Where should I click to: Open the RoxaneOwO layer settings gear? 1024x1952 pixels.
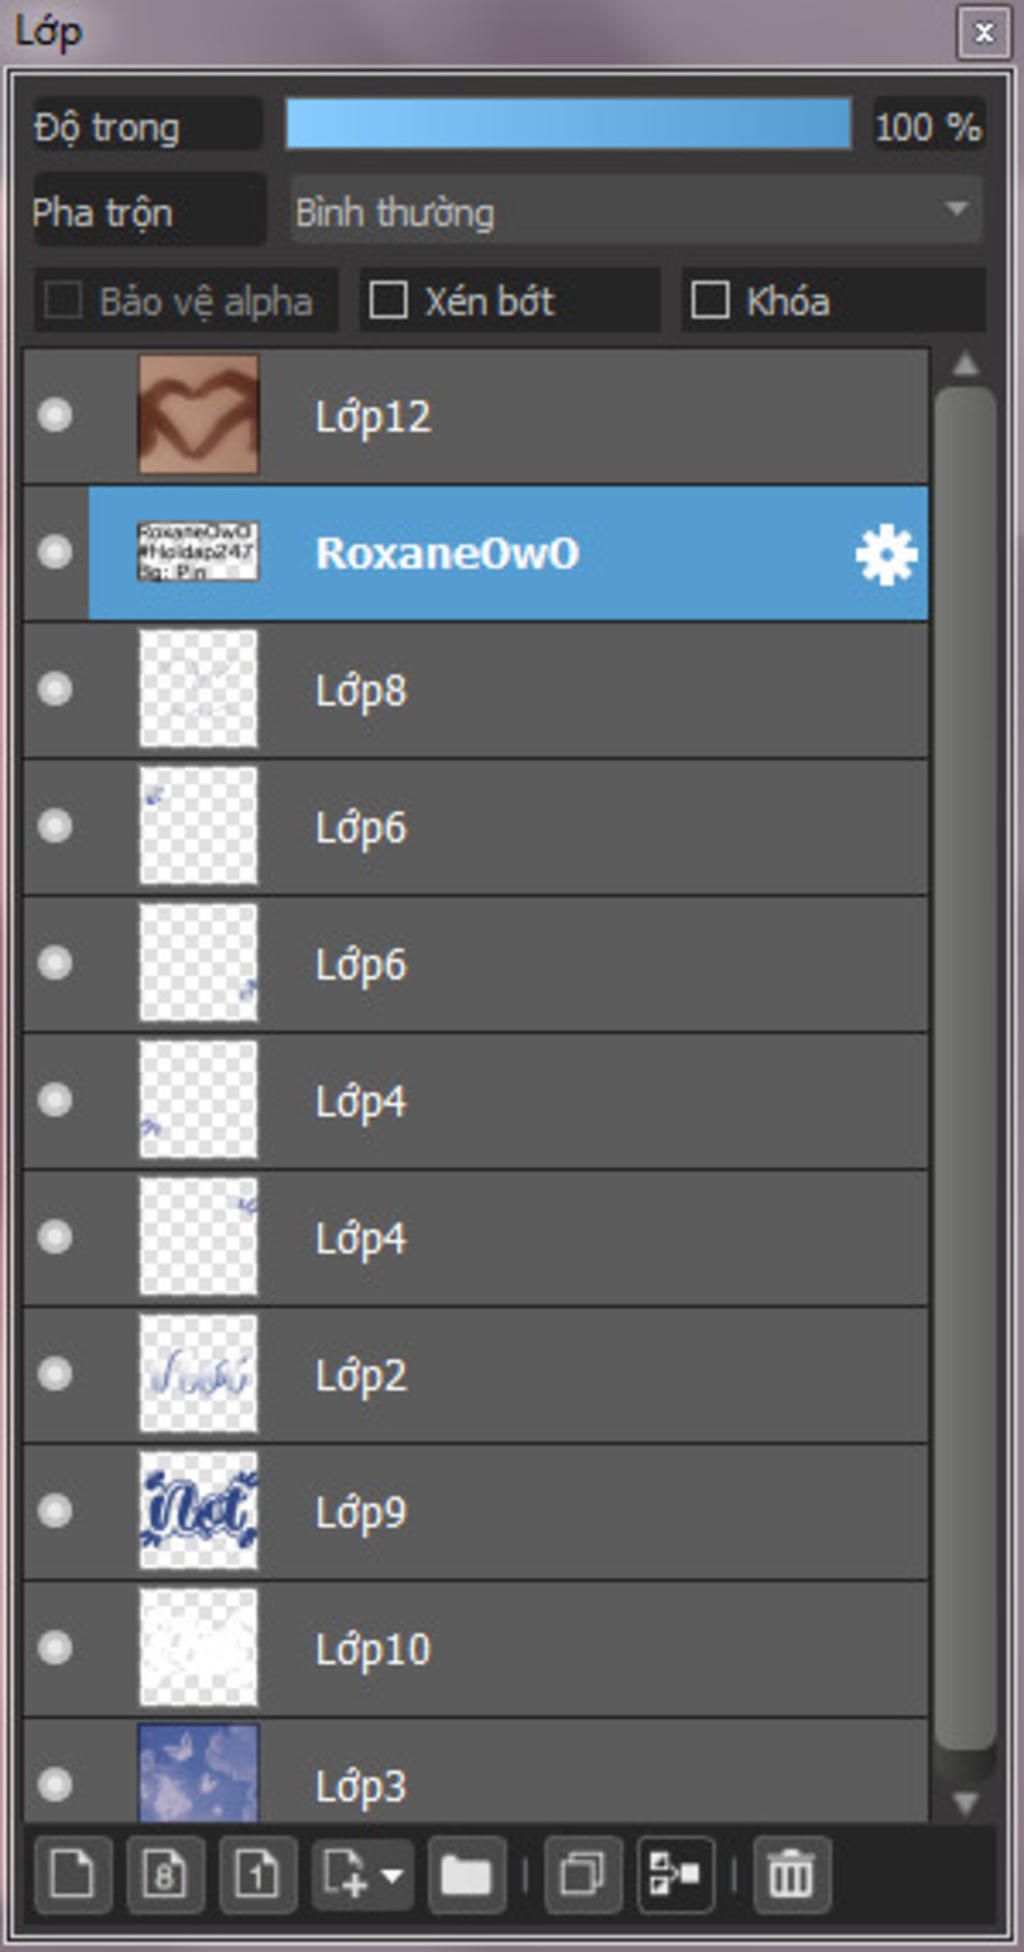(886, 554)
